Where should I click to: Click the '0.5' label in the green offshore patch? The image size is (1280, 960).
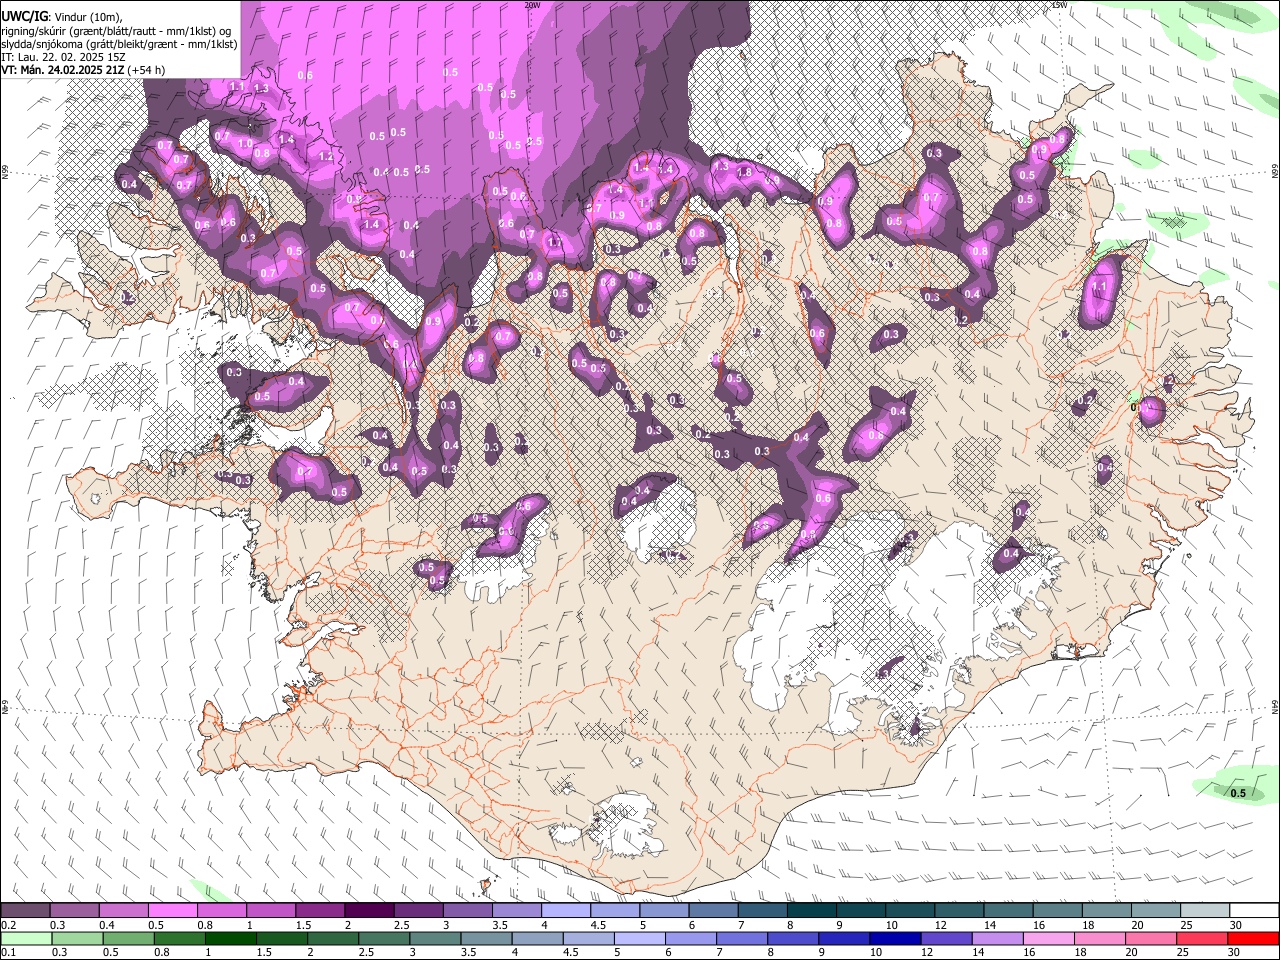pyautogui.click(x=1238, y=793)
